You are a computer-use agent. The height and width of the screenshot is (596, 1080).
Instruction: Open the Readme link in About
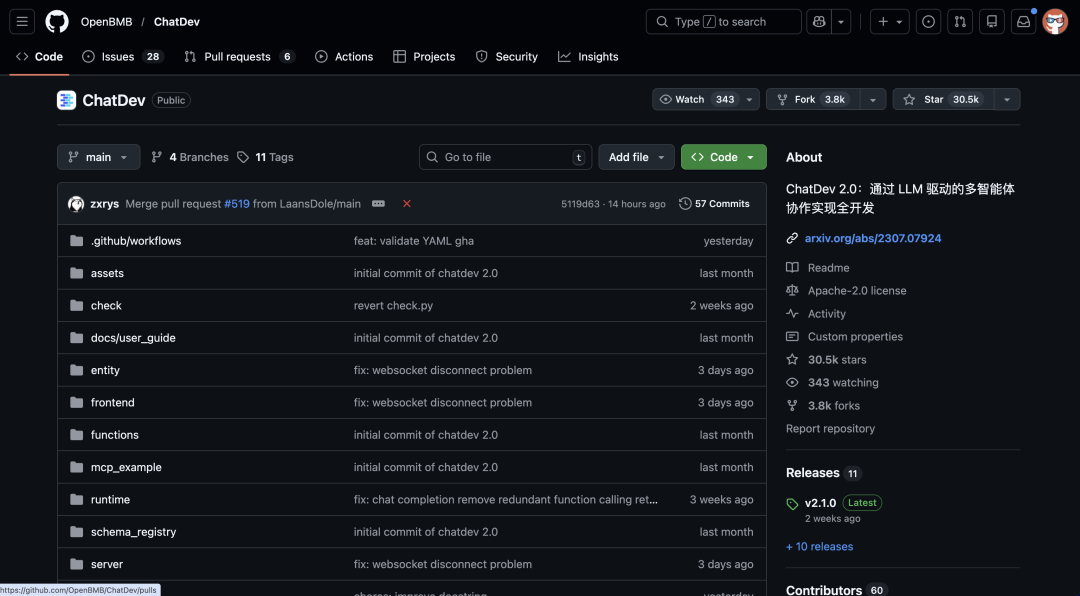[x=829, y=268]
